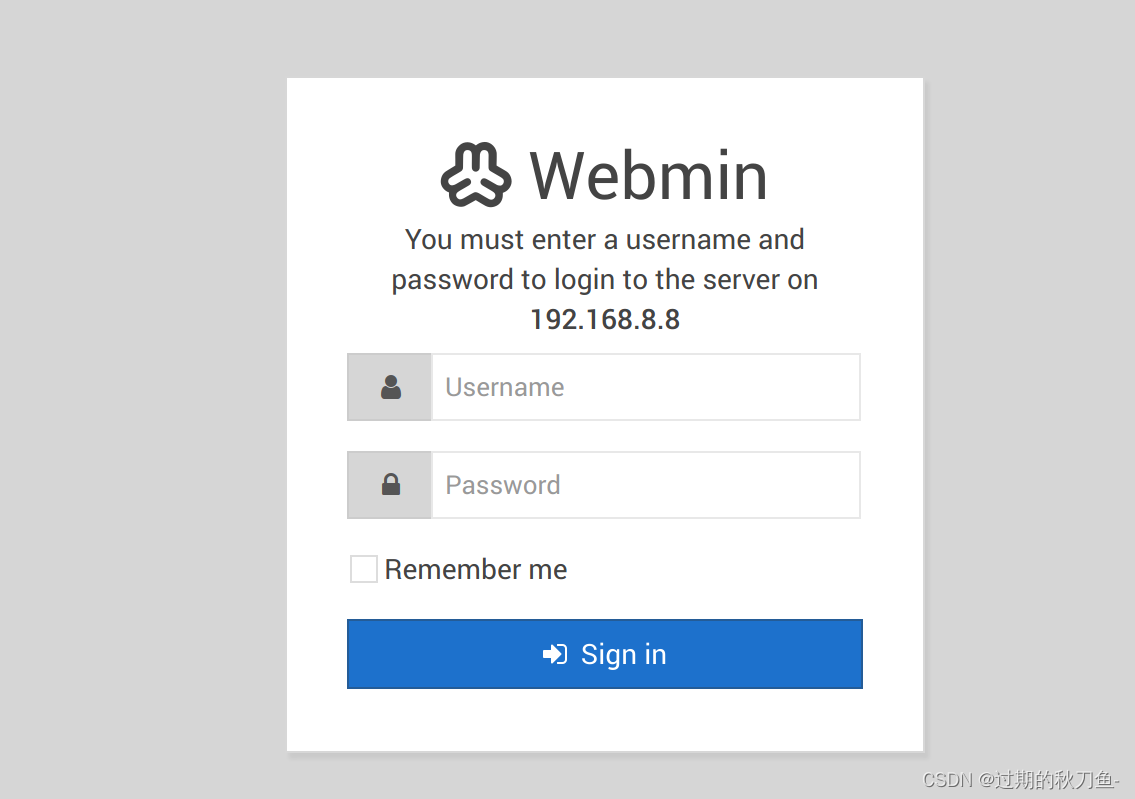Click the server address 192.168.8.8

(605, 319)
